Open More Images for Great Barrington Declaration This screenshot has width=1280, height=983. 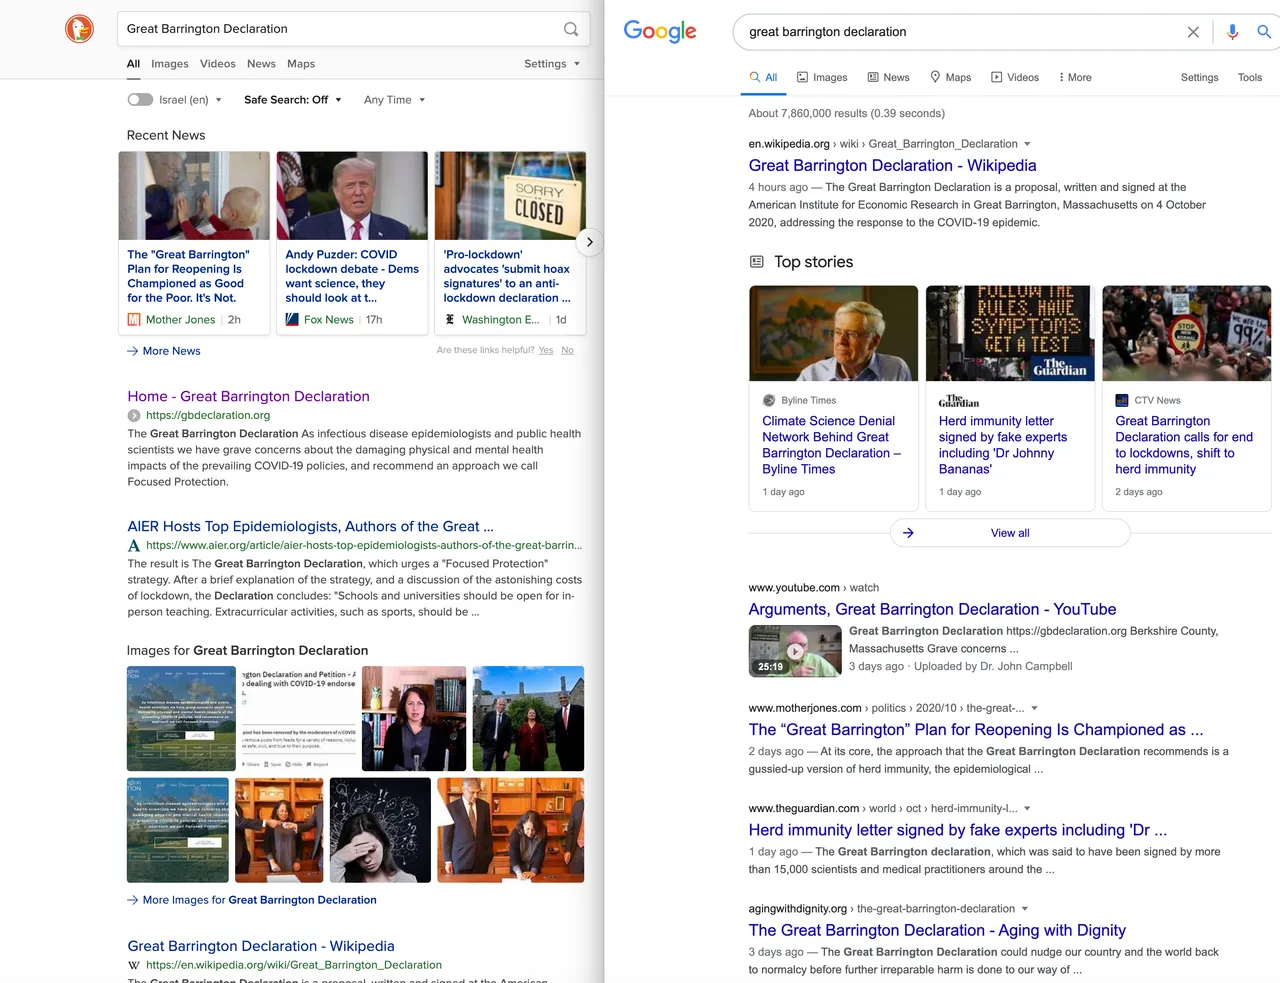click(x=252, y=900)
